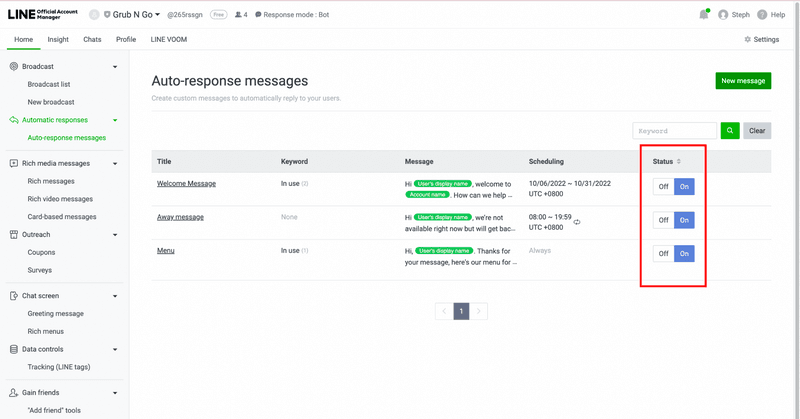Click the Gain friends person icon
This screenshot has height=419, width=800.
point(14,392)
